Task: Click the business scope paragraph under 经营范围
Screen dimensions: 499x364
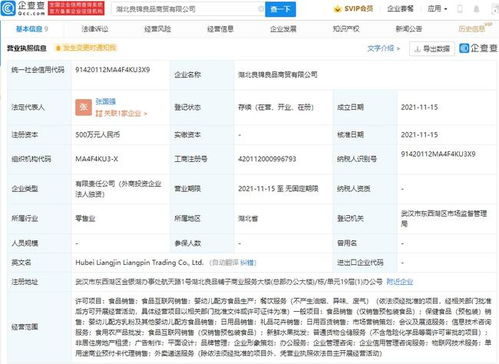Action: point(283,327)
